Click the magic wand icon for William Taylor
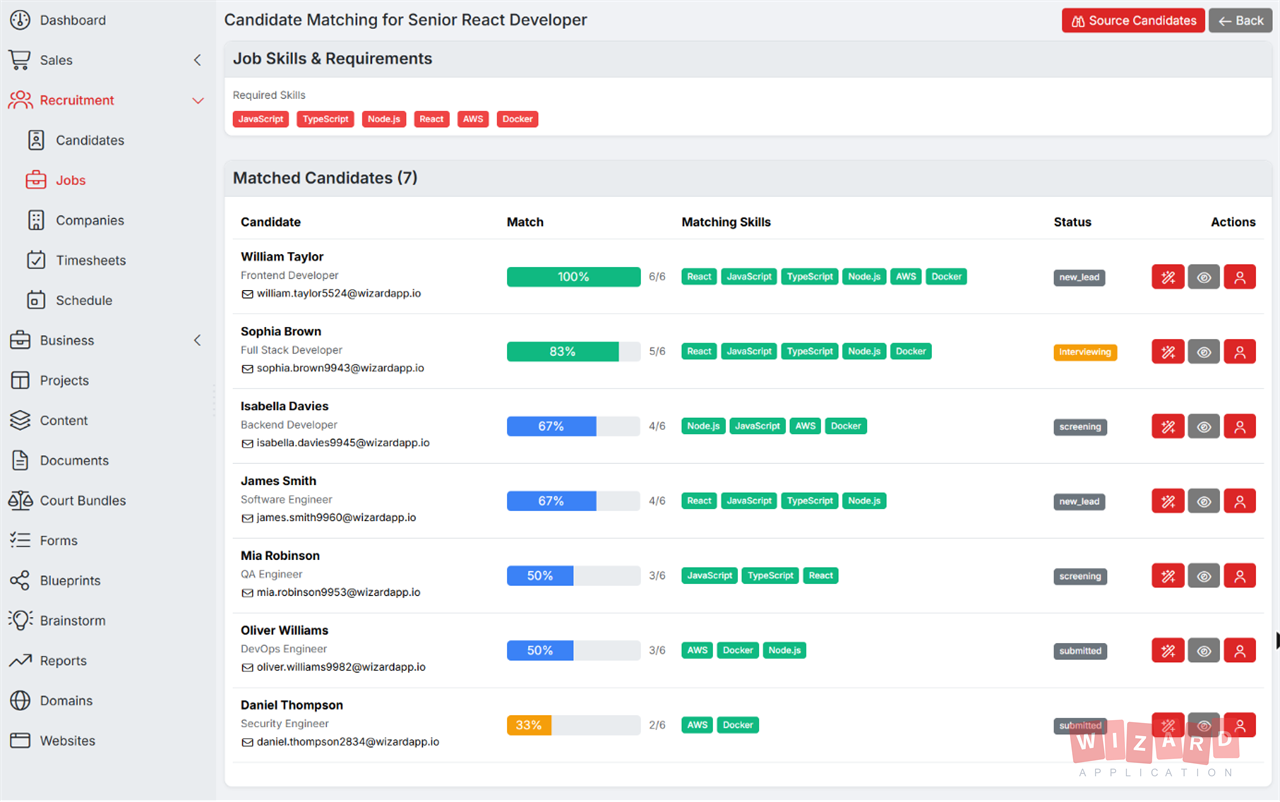The image size is (1280, 802). pyautogui.click(x=1168, y=277)
